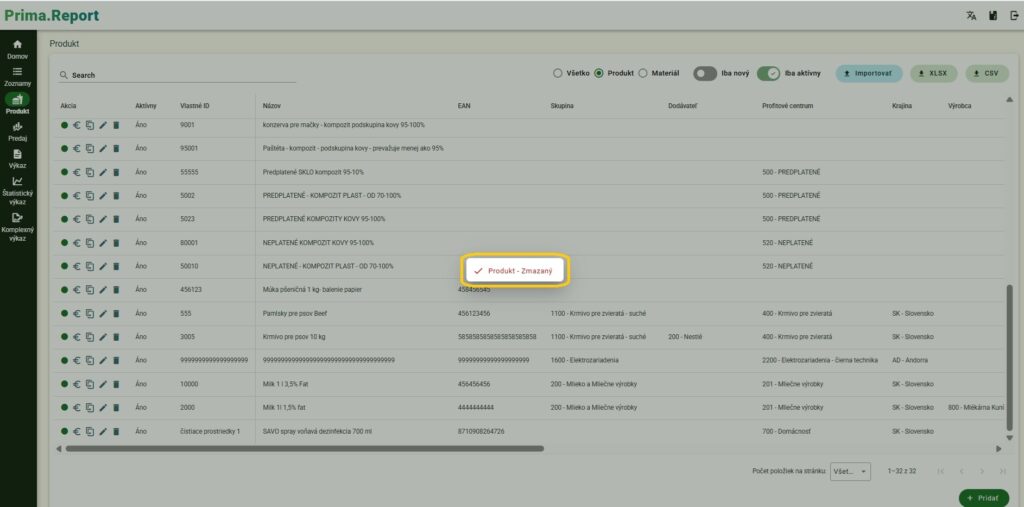Click the language translate icon in header

pyautogui.click(x=970, y=15)
